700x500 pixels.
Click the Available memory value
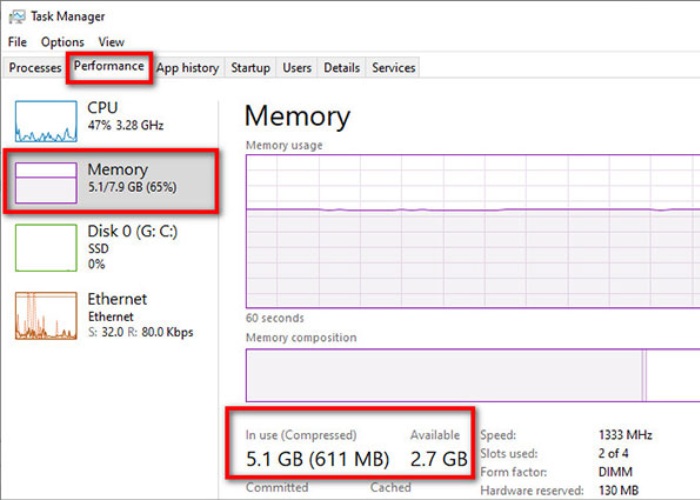pyautogui.click(x=438, y=460)
